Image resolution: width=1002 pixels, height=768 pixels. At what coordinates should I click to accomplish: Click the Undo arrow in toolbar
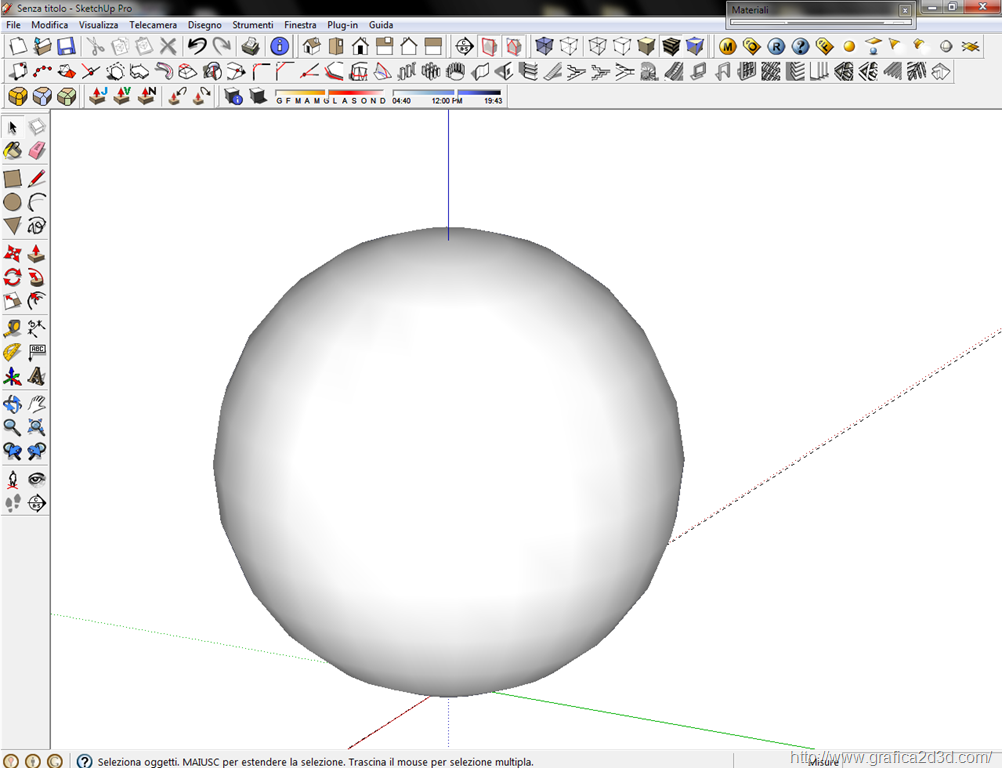coord(197,46)
